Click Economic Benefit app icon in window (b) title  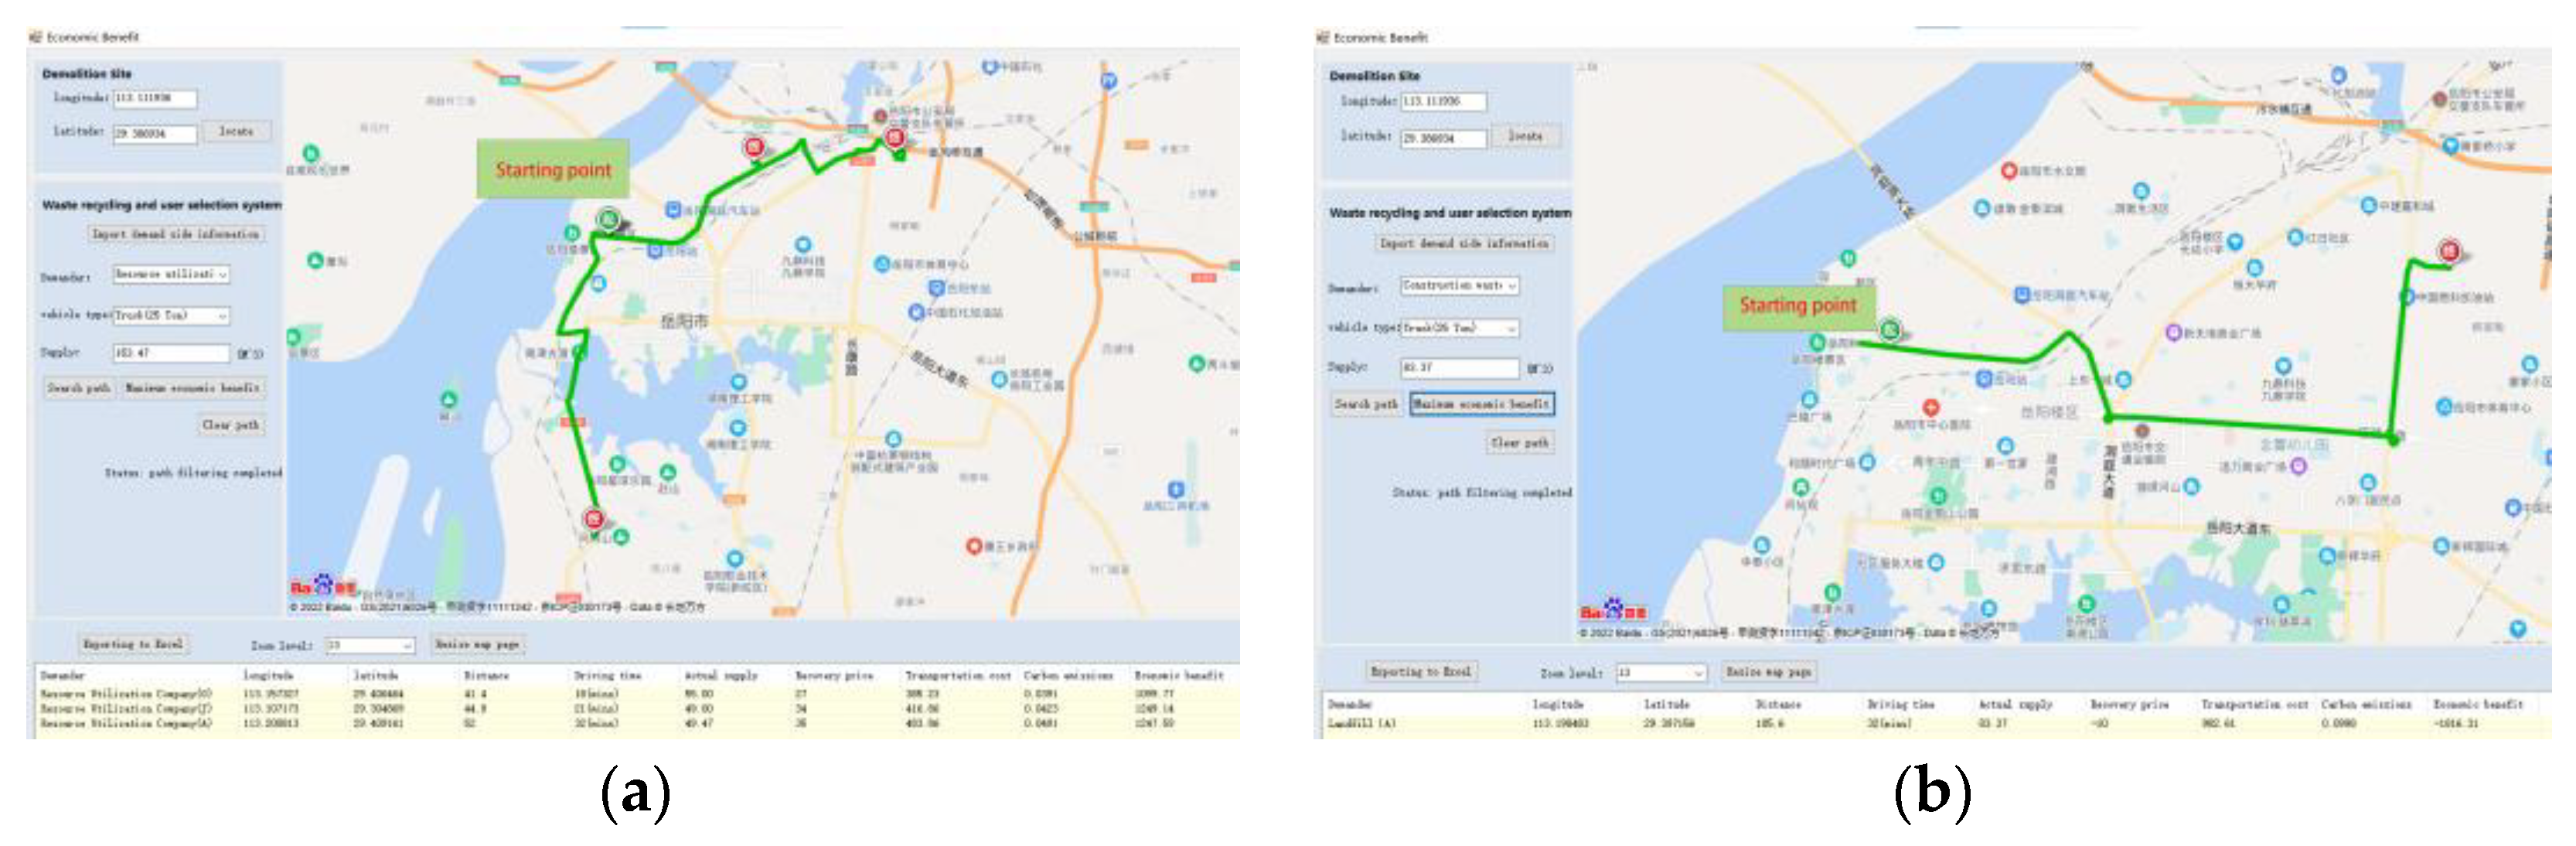(1322, 37)
